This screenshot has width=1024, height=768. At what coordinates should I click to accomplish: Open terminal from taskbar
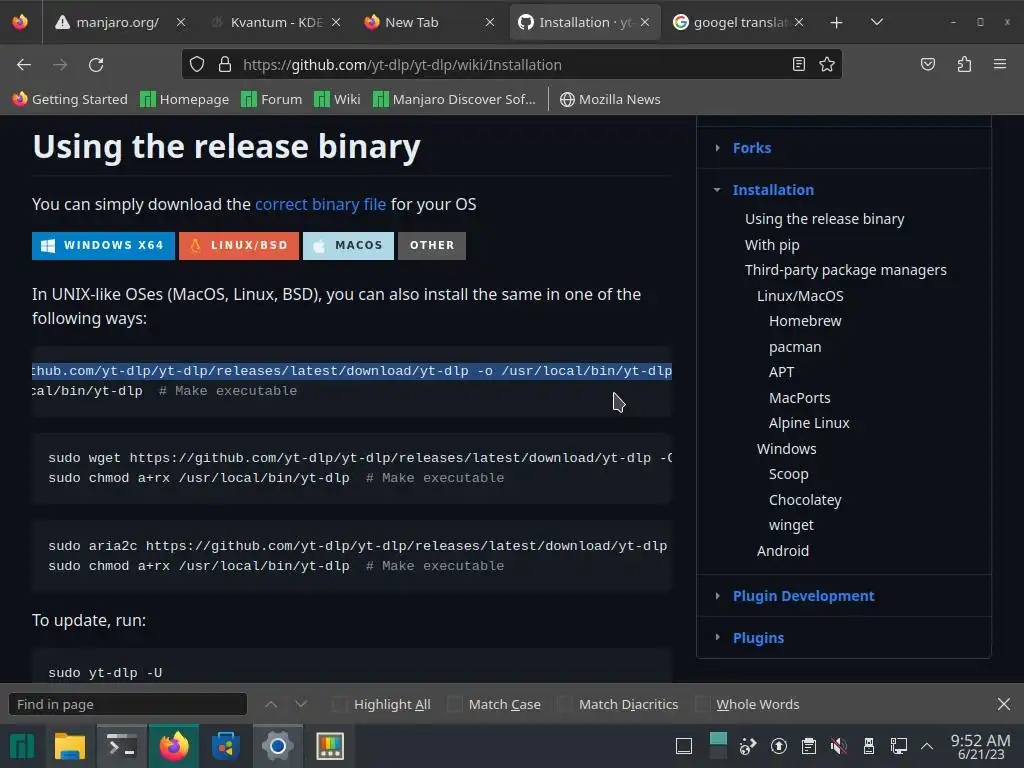[x=121, y=746]
